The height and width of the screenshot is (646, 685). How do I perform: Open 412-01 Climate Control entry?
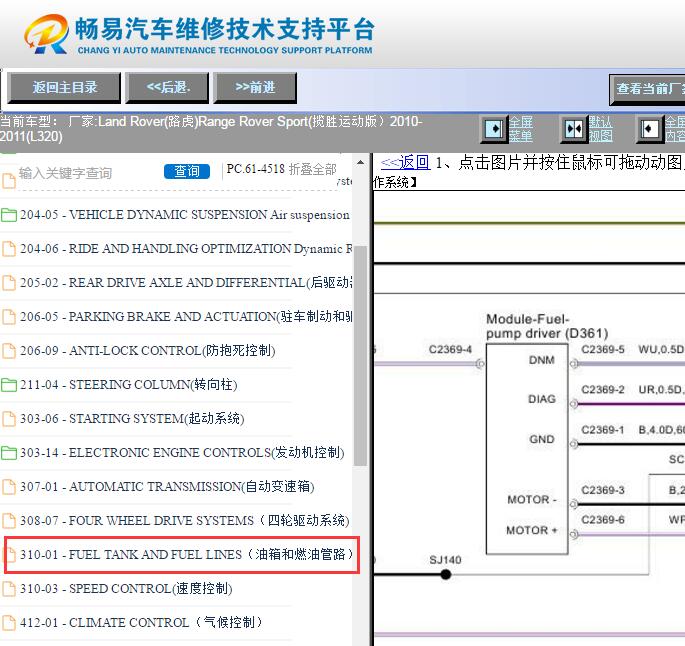(x=141, y=622)
